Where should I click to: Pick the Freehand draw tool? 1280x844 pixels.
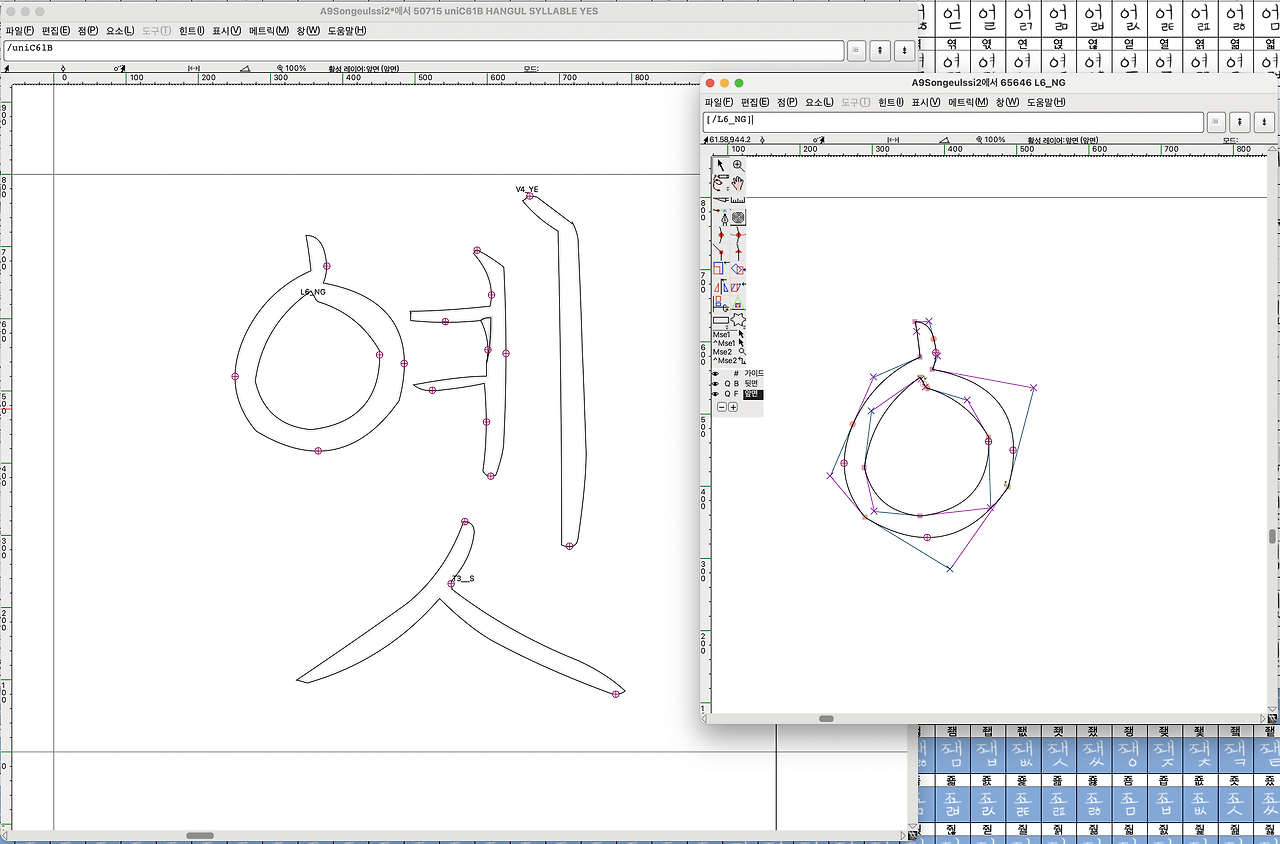[720, 183]
